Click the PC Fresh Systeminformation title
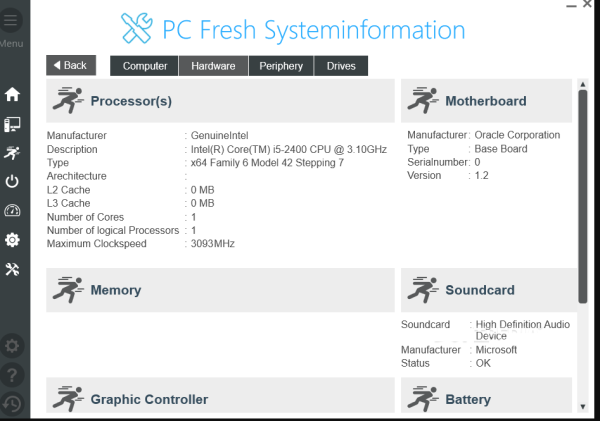600x421 pixels. [x=314, y=30]
